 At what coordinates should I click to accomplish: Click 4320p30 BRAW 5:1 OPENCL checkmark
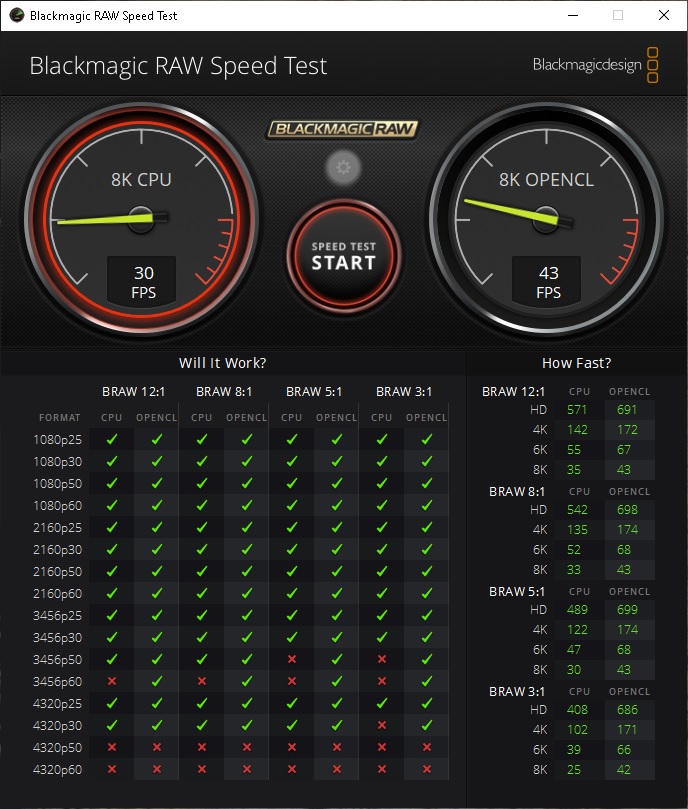(x=337, y=725)
